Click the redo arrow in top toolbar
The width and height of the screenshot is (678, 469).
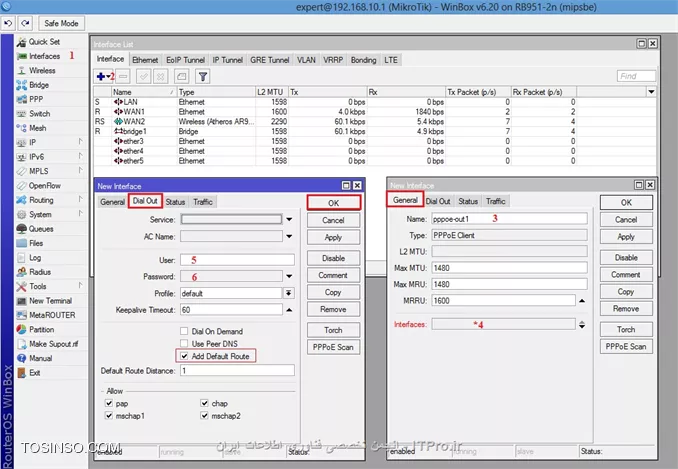[x=26, y=23]
